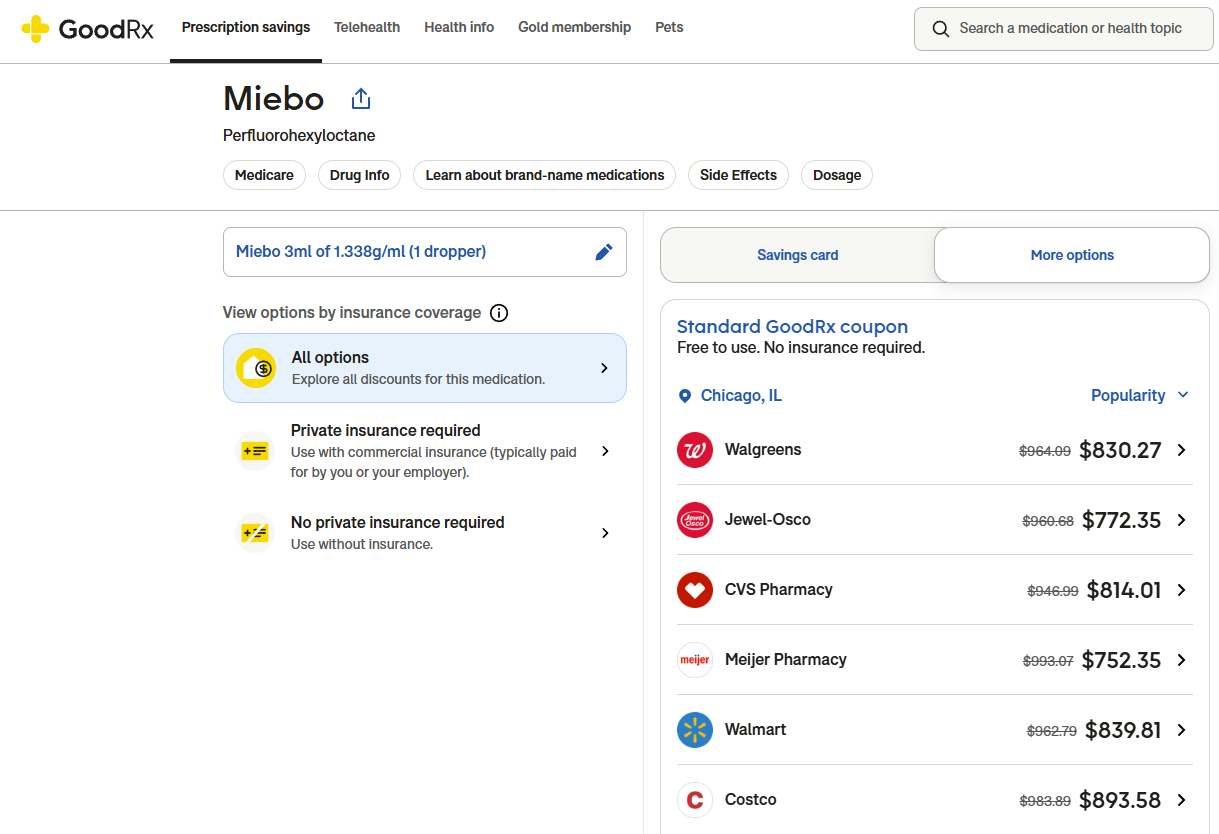Image resolution: width=1219 pixels, height=834 pixels.
Task: Click the Side Effects pill button
Action: pyautogui.click(x=738, y=175)
